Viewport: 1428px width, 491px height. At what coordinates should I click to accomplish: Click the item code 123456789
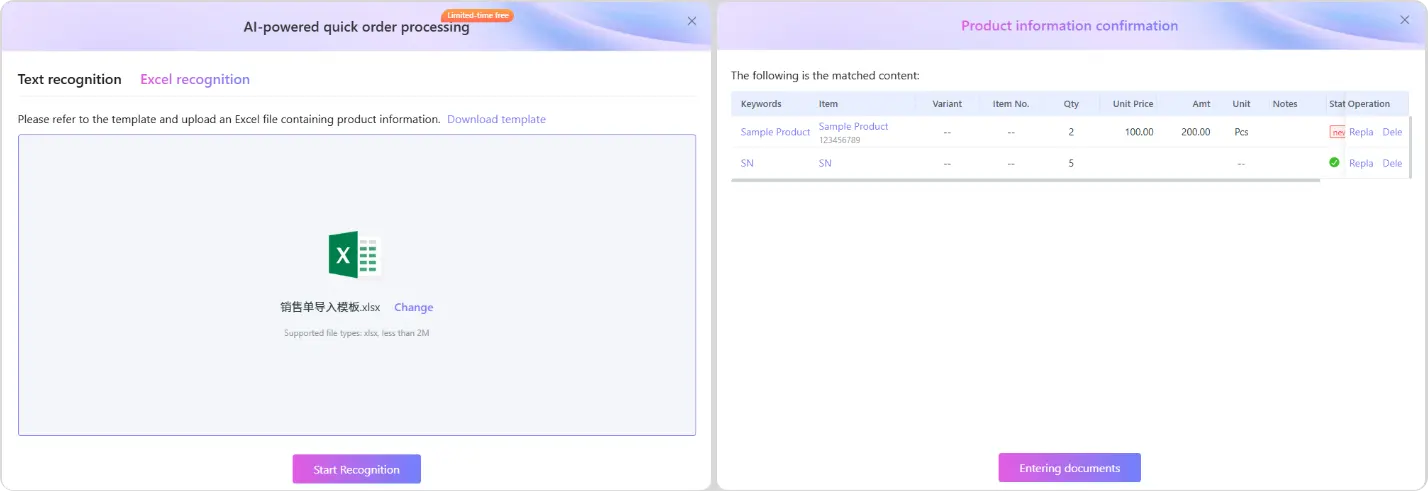(x=839, y=140)
